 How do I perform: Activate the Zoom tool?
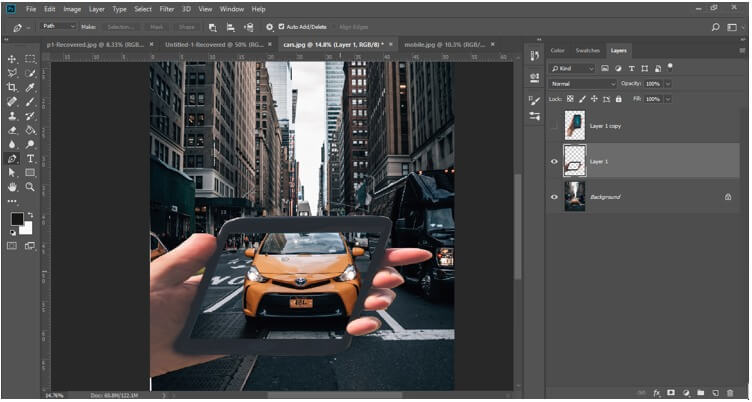pyautogui.click(x=30, y=186)
